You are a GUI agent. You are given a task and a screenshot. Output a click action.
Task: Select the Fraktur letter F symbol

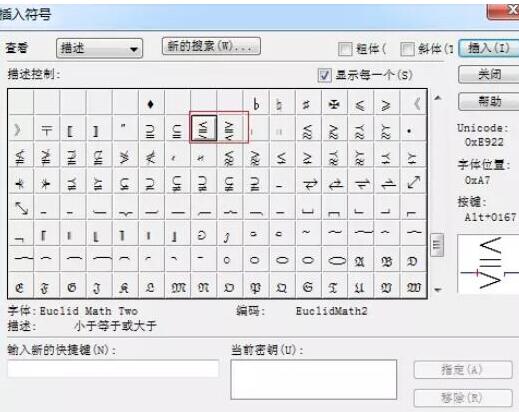(45, 287)
